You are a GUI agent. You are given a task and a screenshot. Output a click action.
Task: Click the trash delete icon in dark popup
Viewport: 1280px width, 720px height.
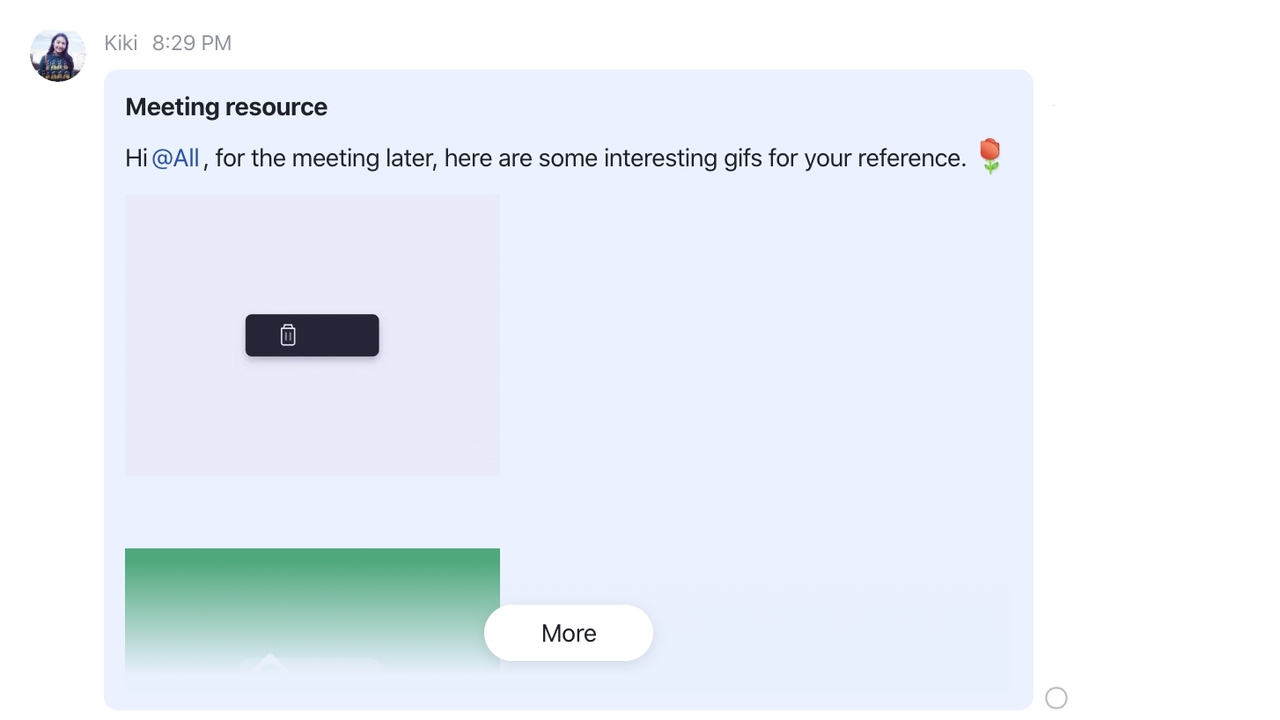pyautogui.click(x=288, y=335)
